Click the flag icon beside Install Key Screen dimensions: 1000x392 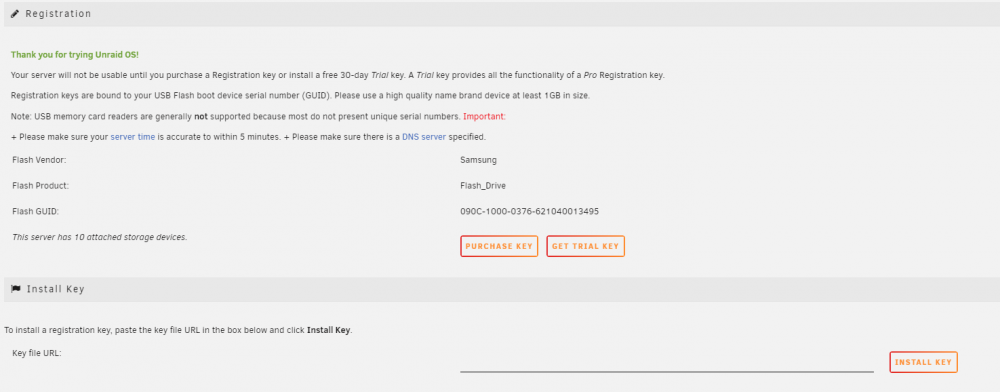16,289
